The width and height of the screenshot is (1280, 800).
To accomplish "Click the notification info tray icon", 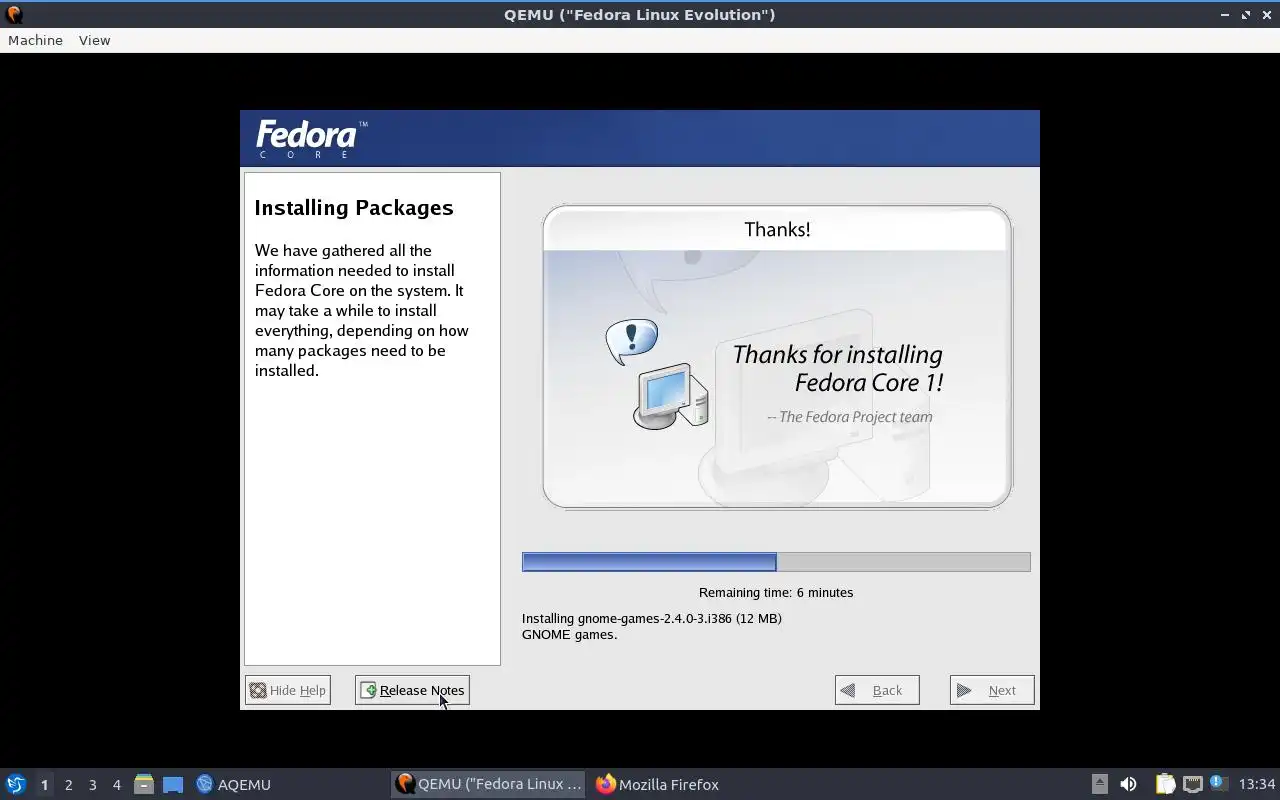I will click(1217, 783).
